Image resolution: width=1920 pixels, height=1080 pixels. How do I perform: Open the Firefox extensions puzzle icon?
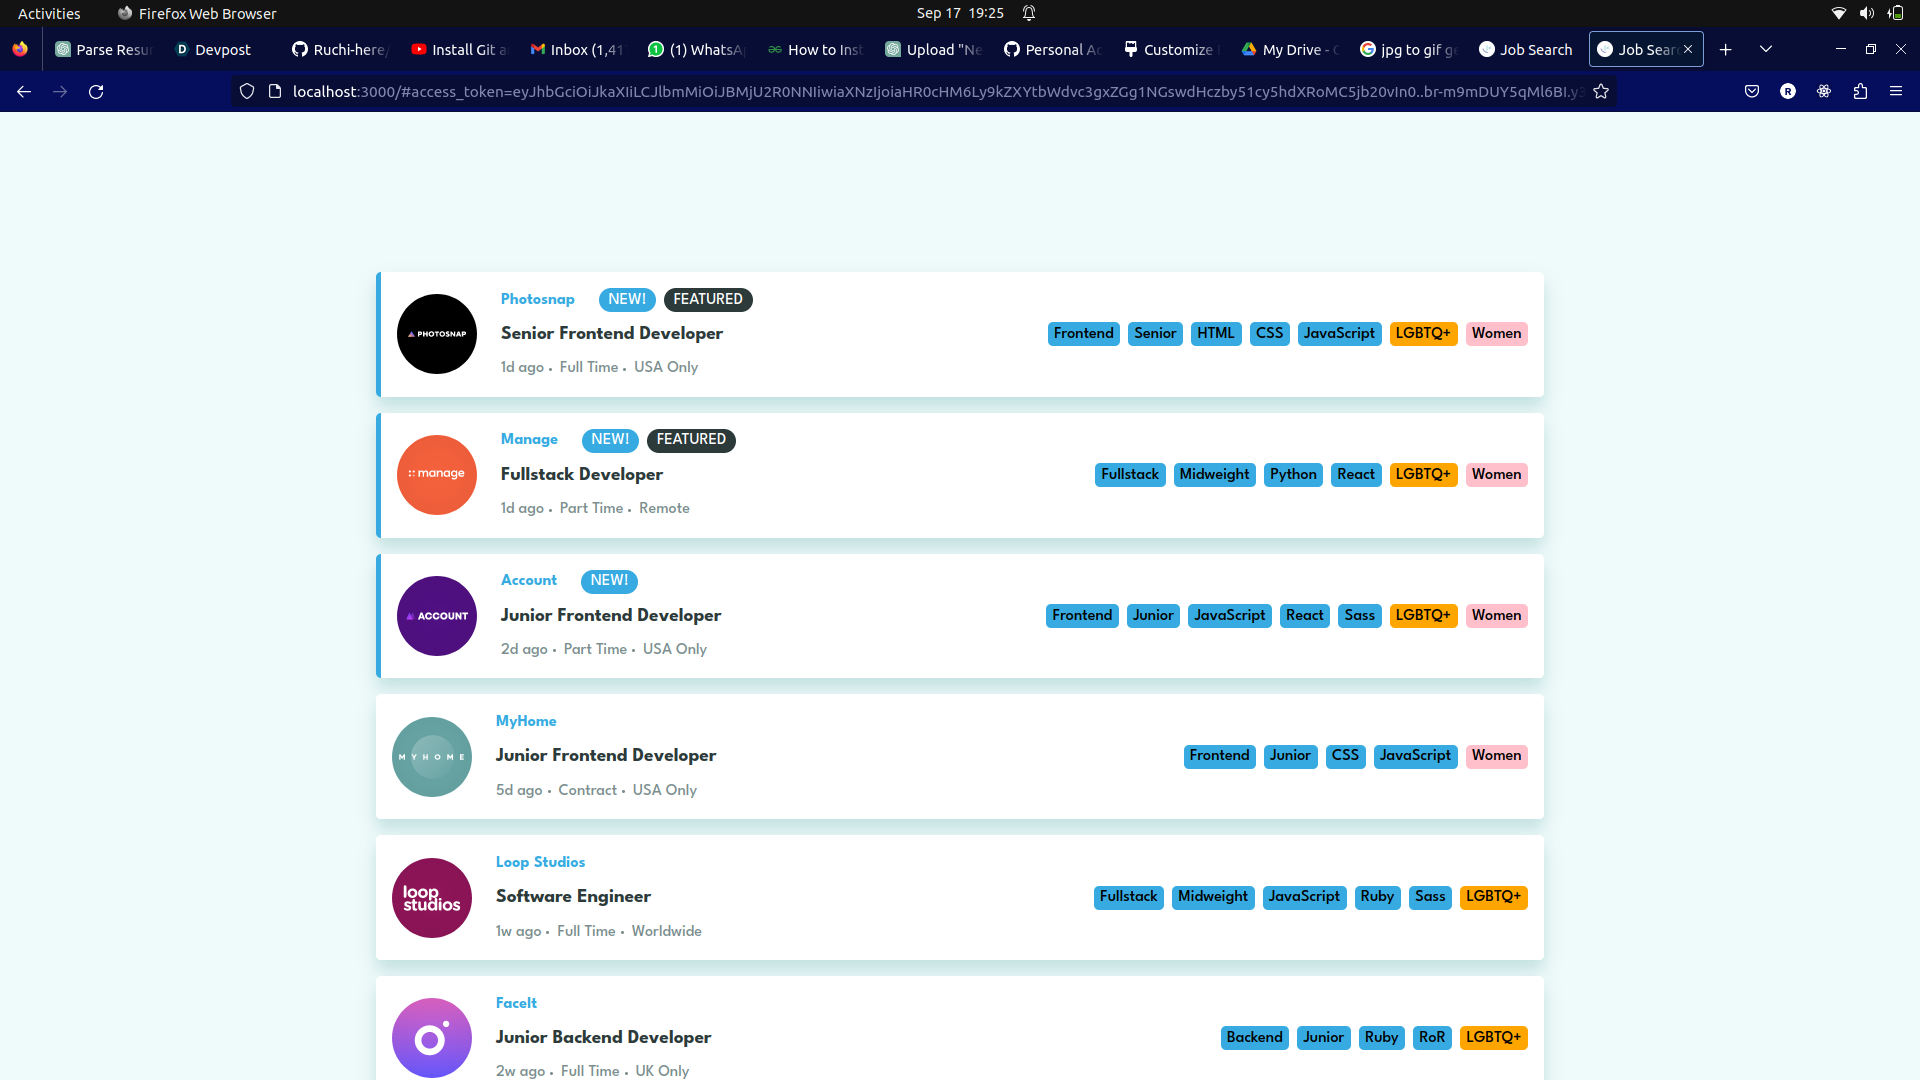(1860, 92)
